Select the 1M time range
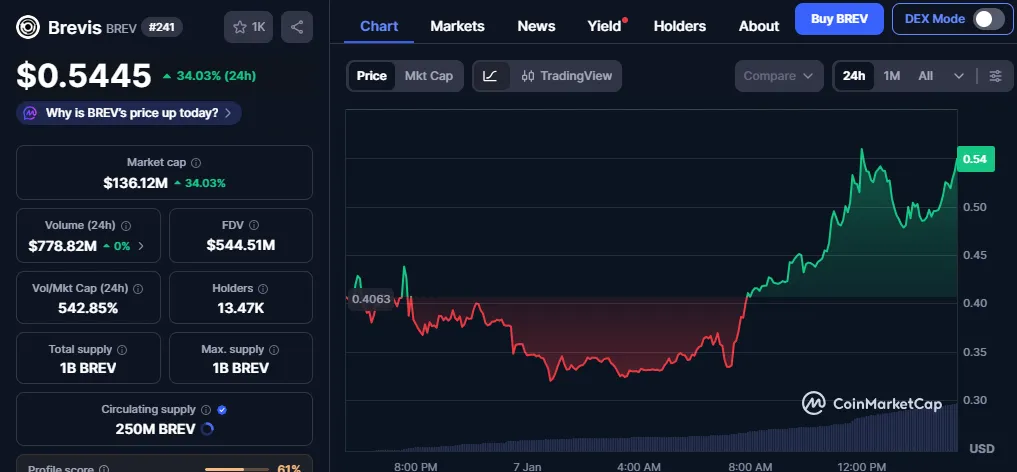Viewport: 1017px width, 472px height. 892,76
